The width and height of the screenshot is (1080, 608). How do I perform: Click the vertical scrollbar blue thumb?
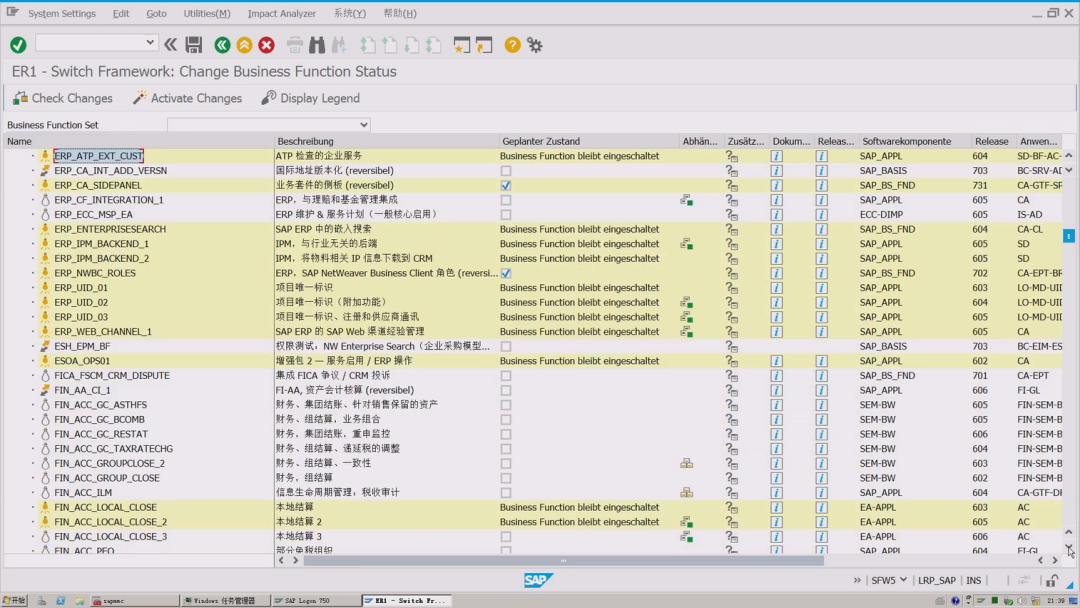[1068, 236]
